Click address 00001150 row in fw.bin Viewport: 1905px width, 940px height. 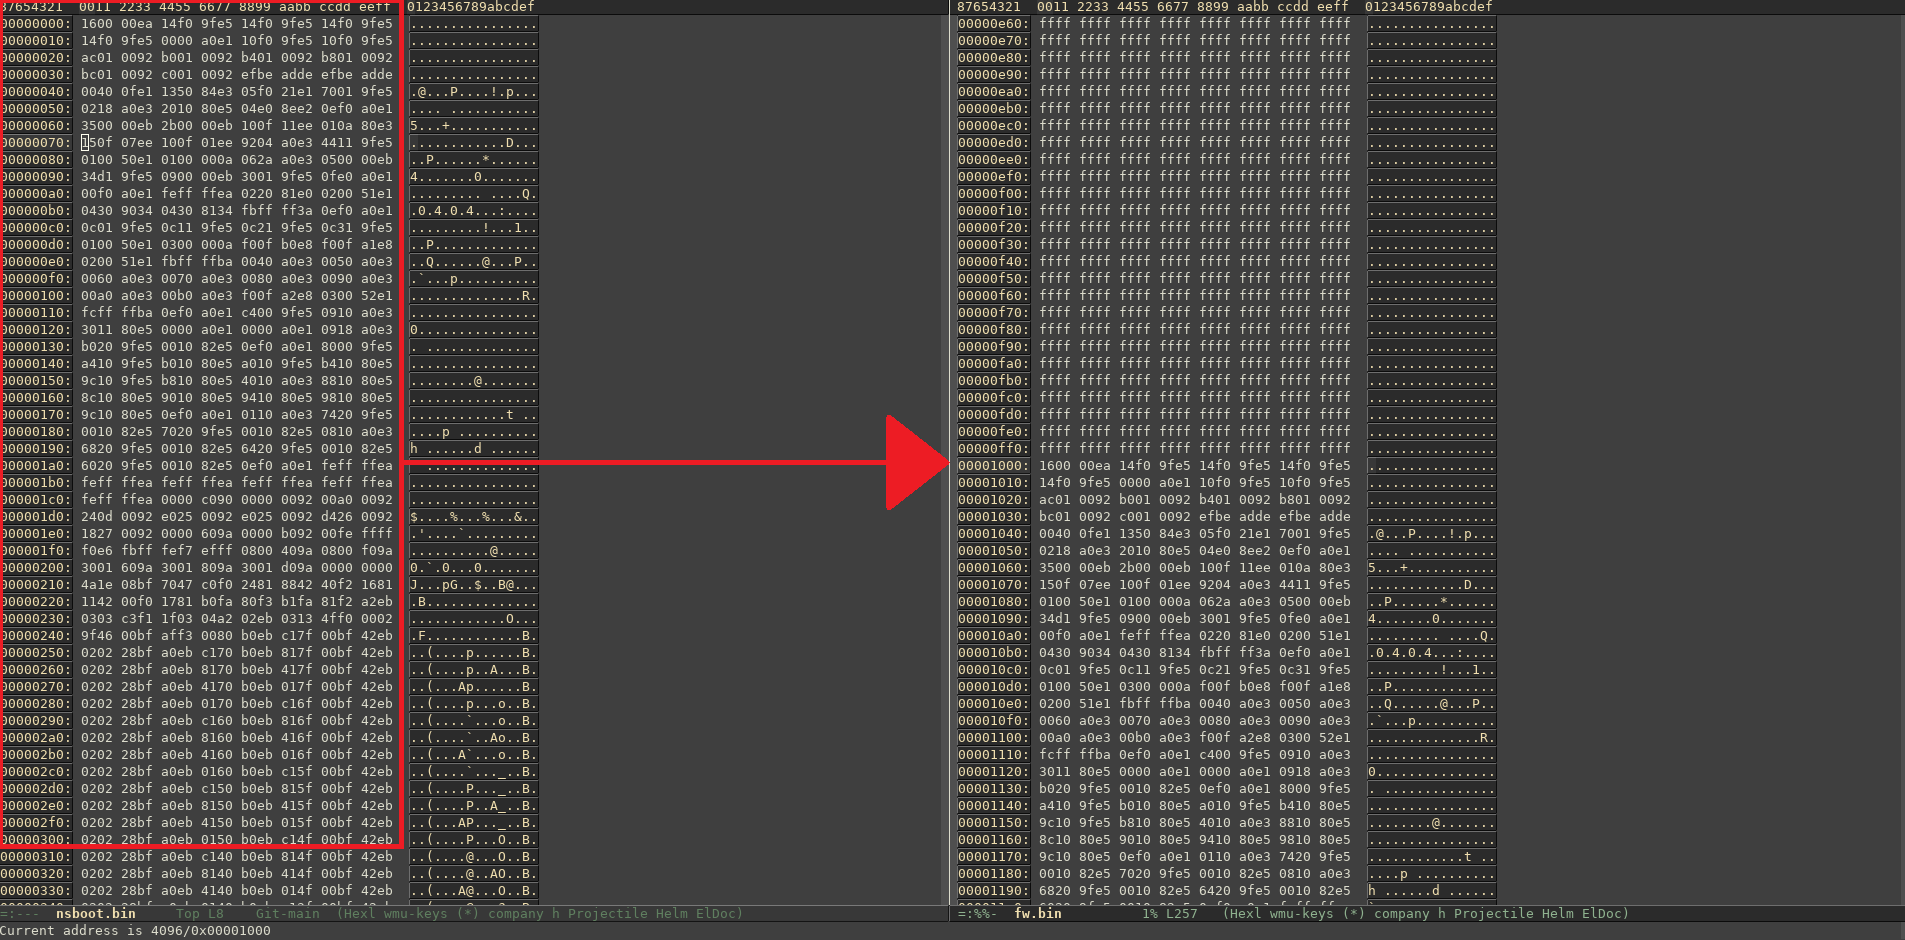pos(1227,822)
